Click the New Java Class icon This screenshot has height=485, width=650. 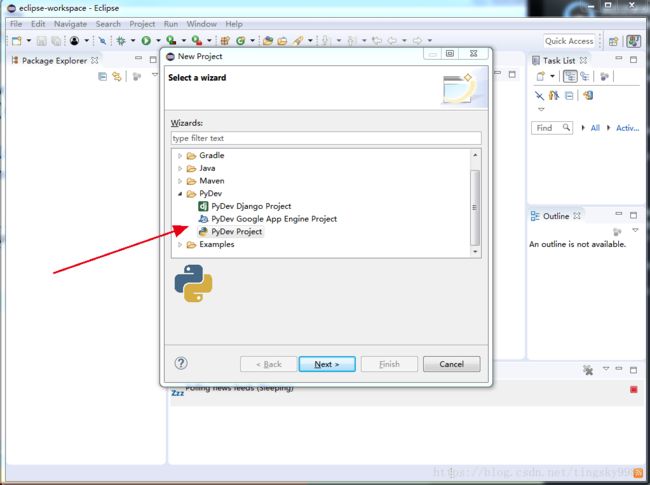(240, 41)
